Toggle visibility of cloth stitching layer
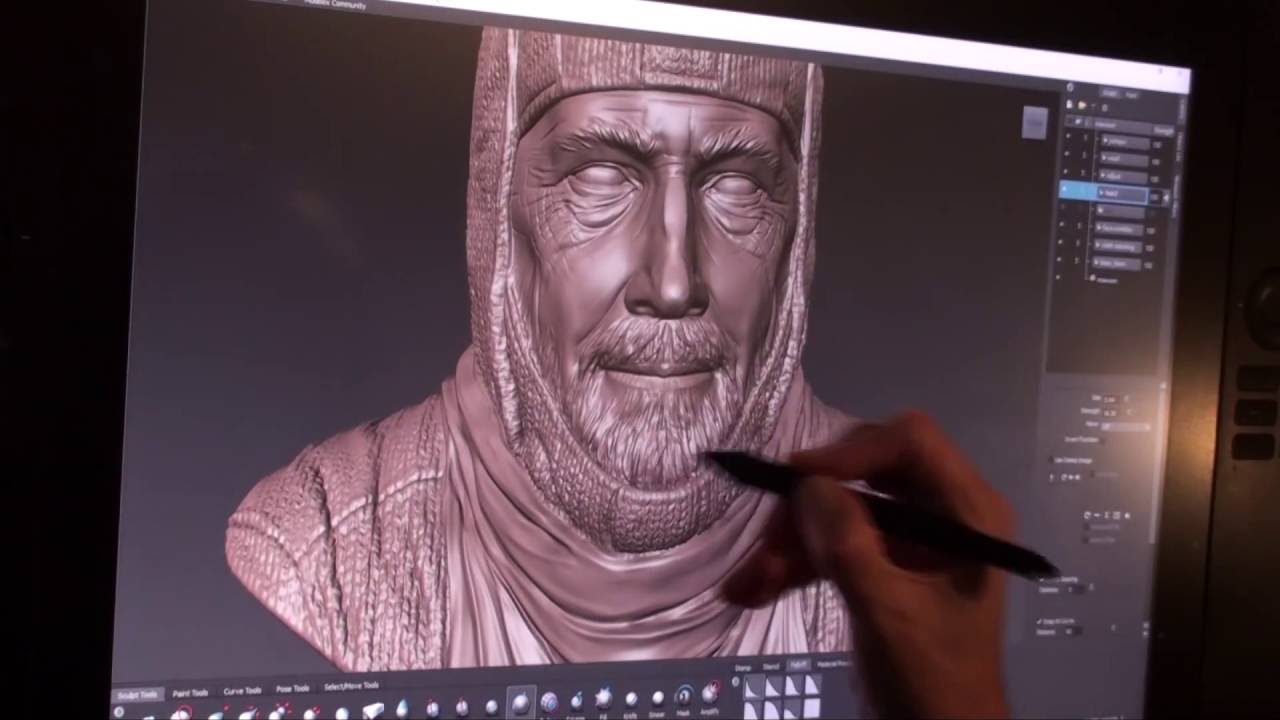The height and width of the screenshot is (720, 1280). click(1061, 241)
